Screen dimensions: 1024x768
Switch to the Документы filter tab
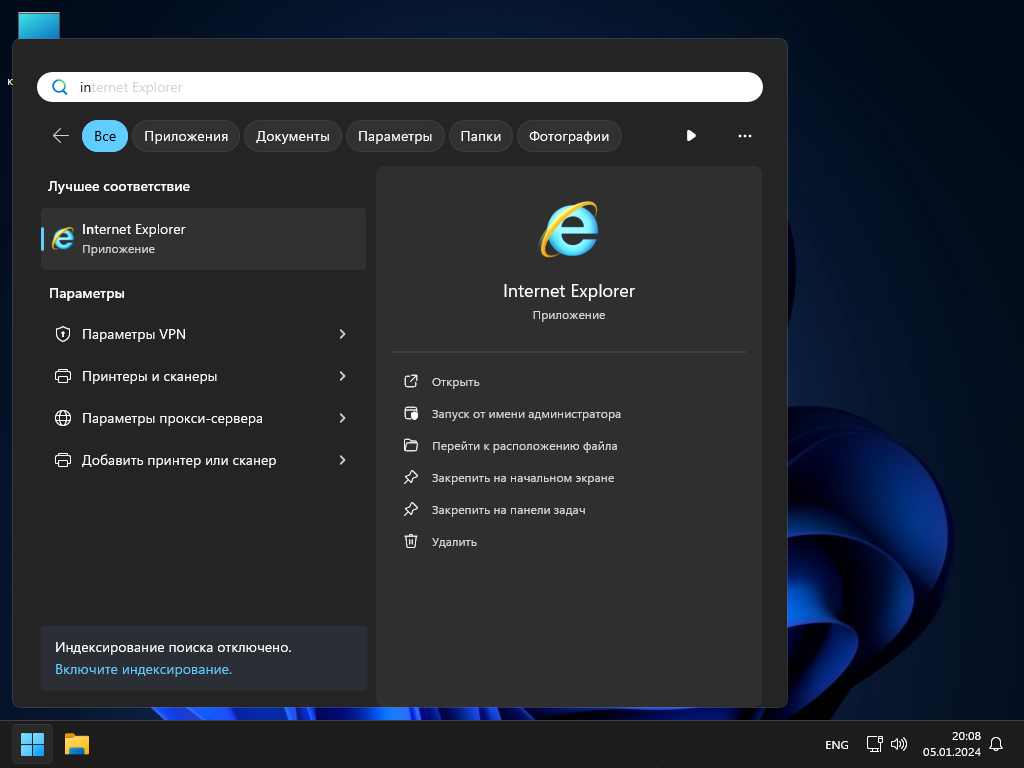(292, 136)
